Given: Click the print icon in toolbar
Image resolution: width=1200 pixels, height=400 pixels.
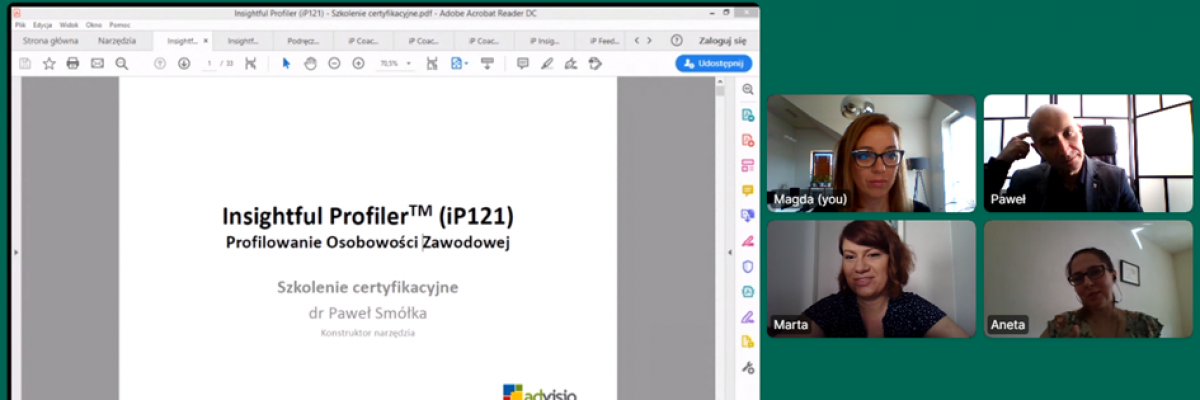Looking at the screenshot, I should click(73, 63).
